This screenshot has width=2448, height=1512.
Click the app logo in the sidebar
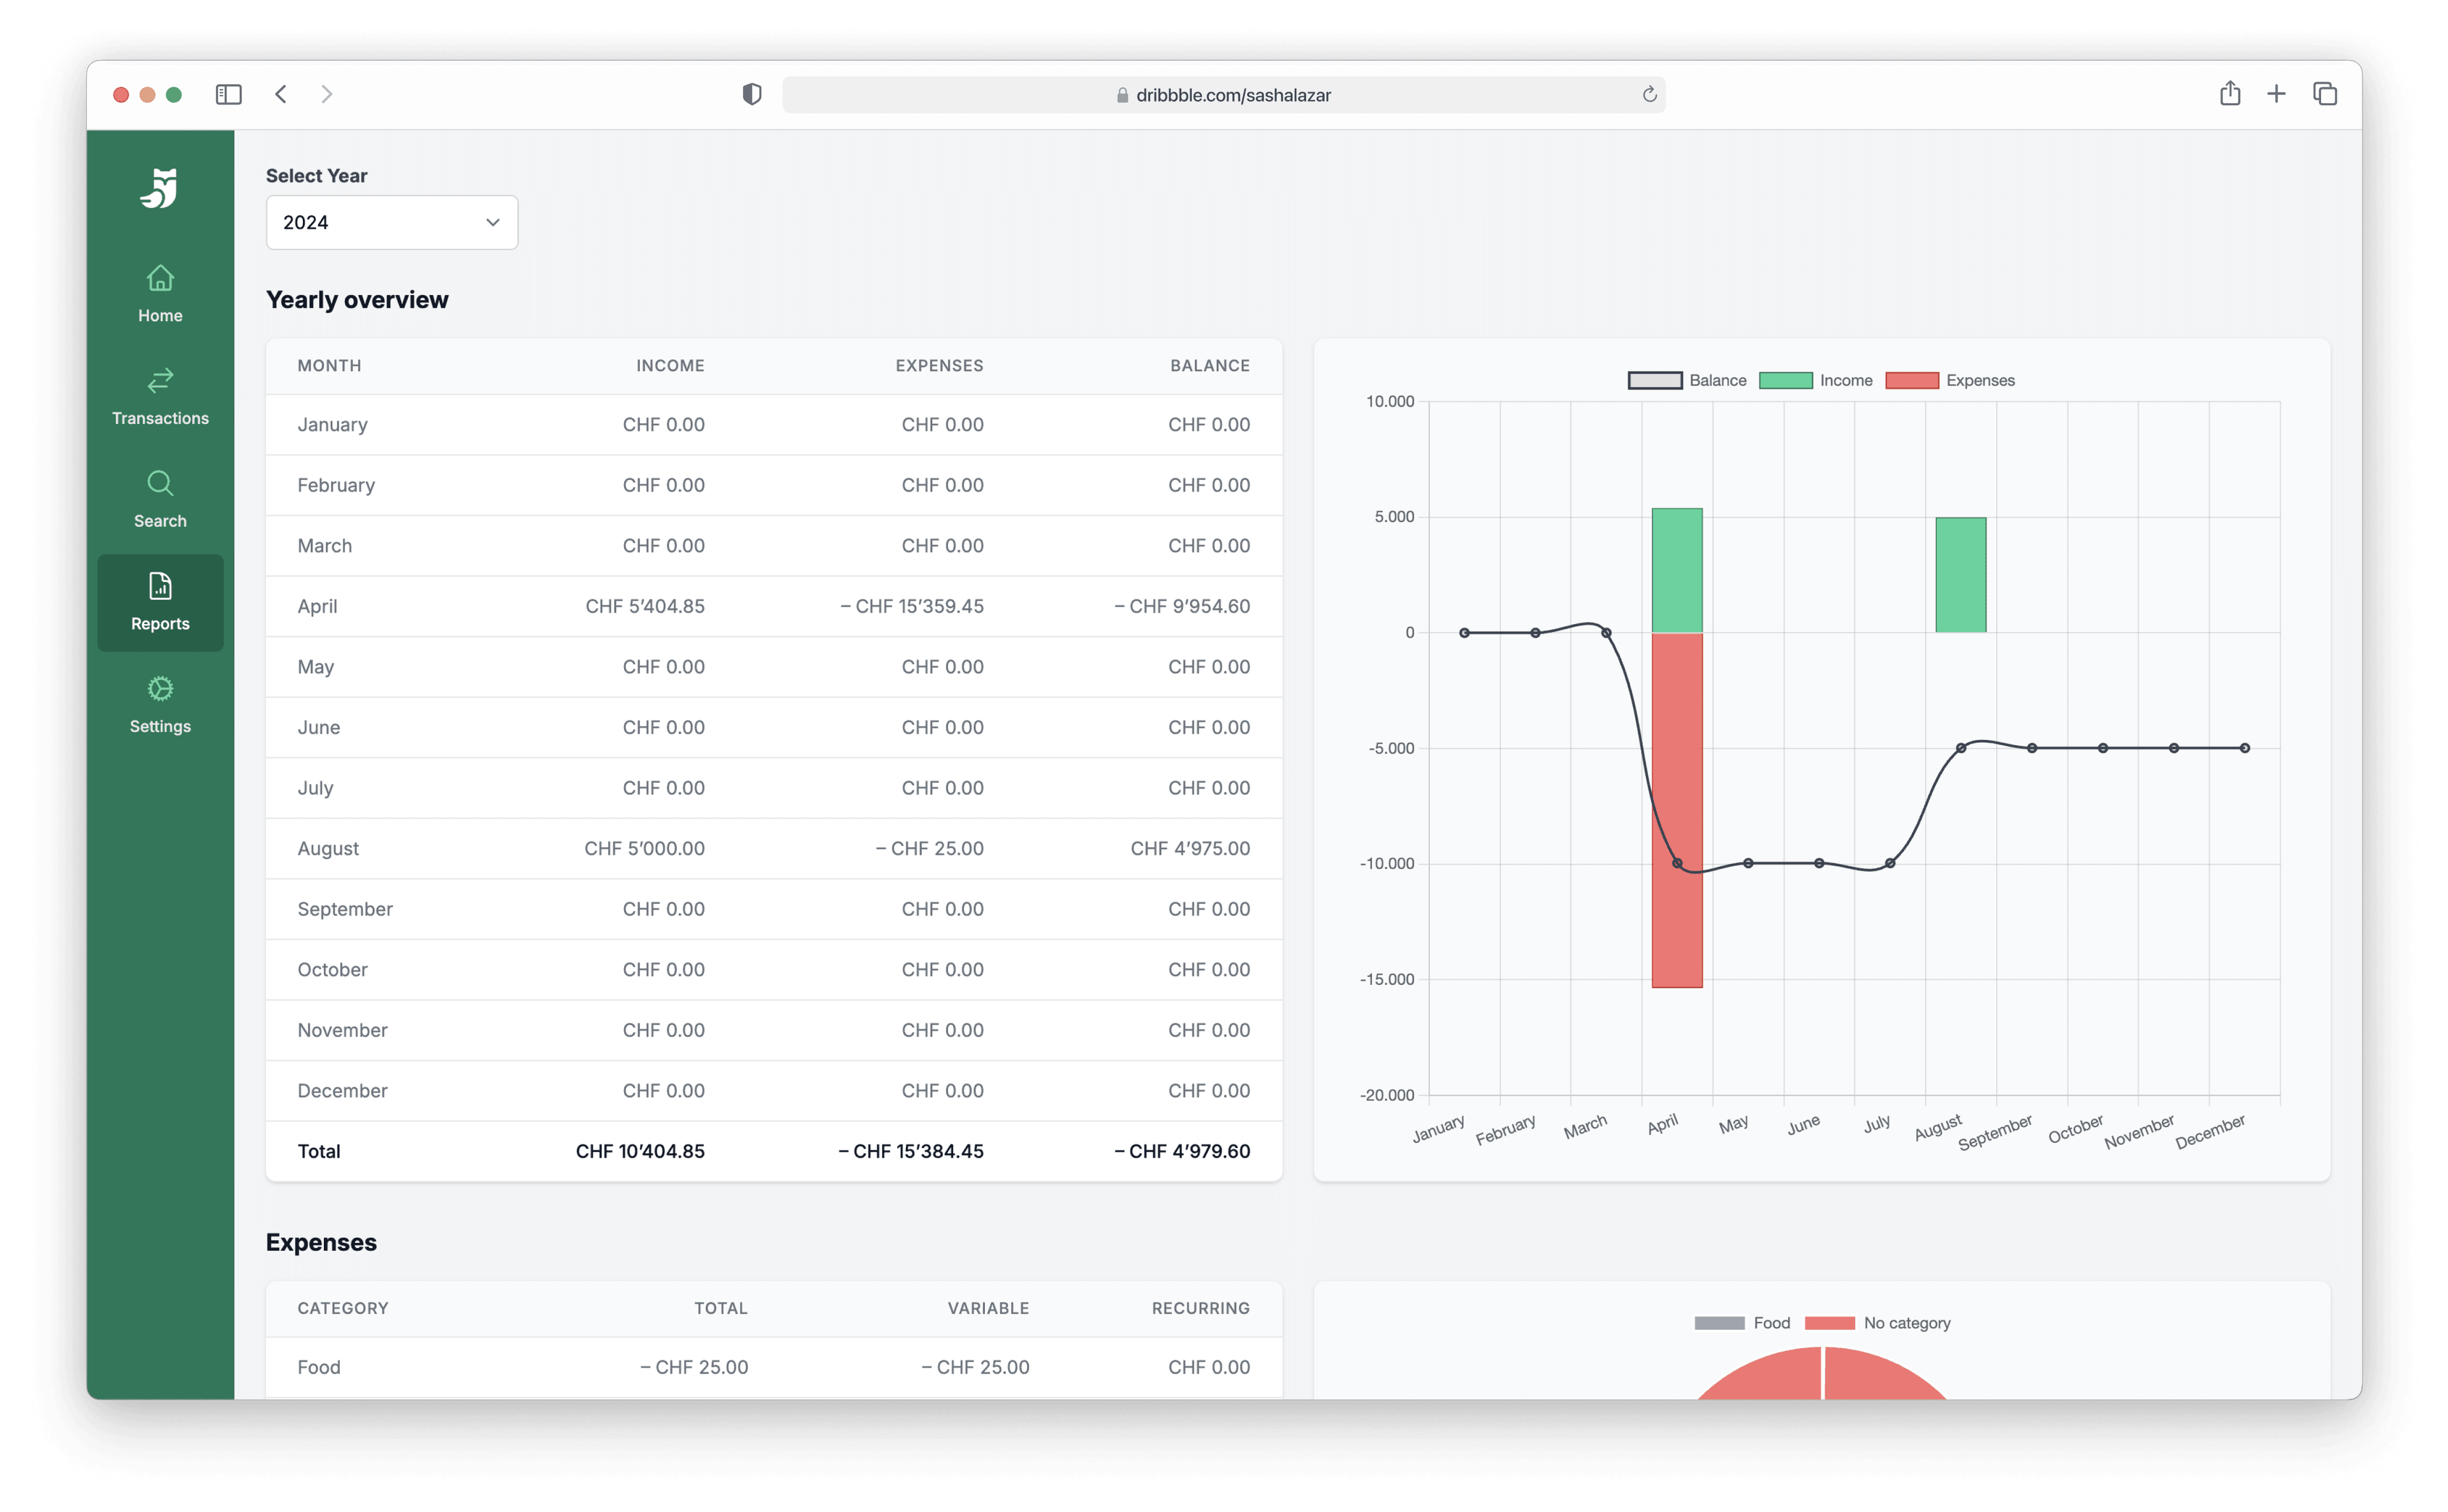pyautogui.click(x=160, y=188)
